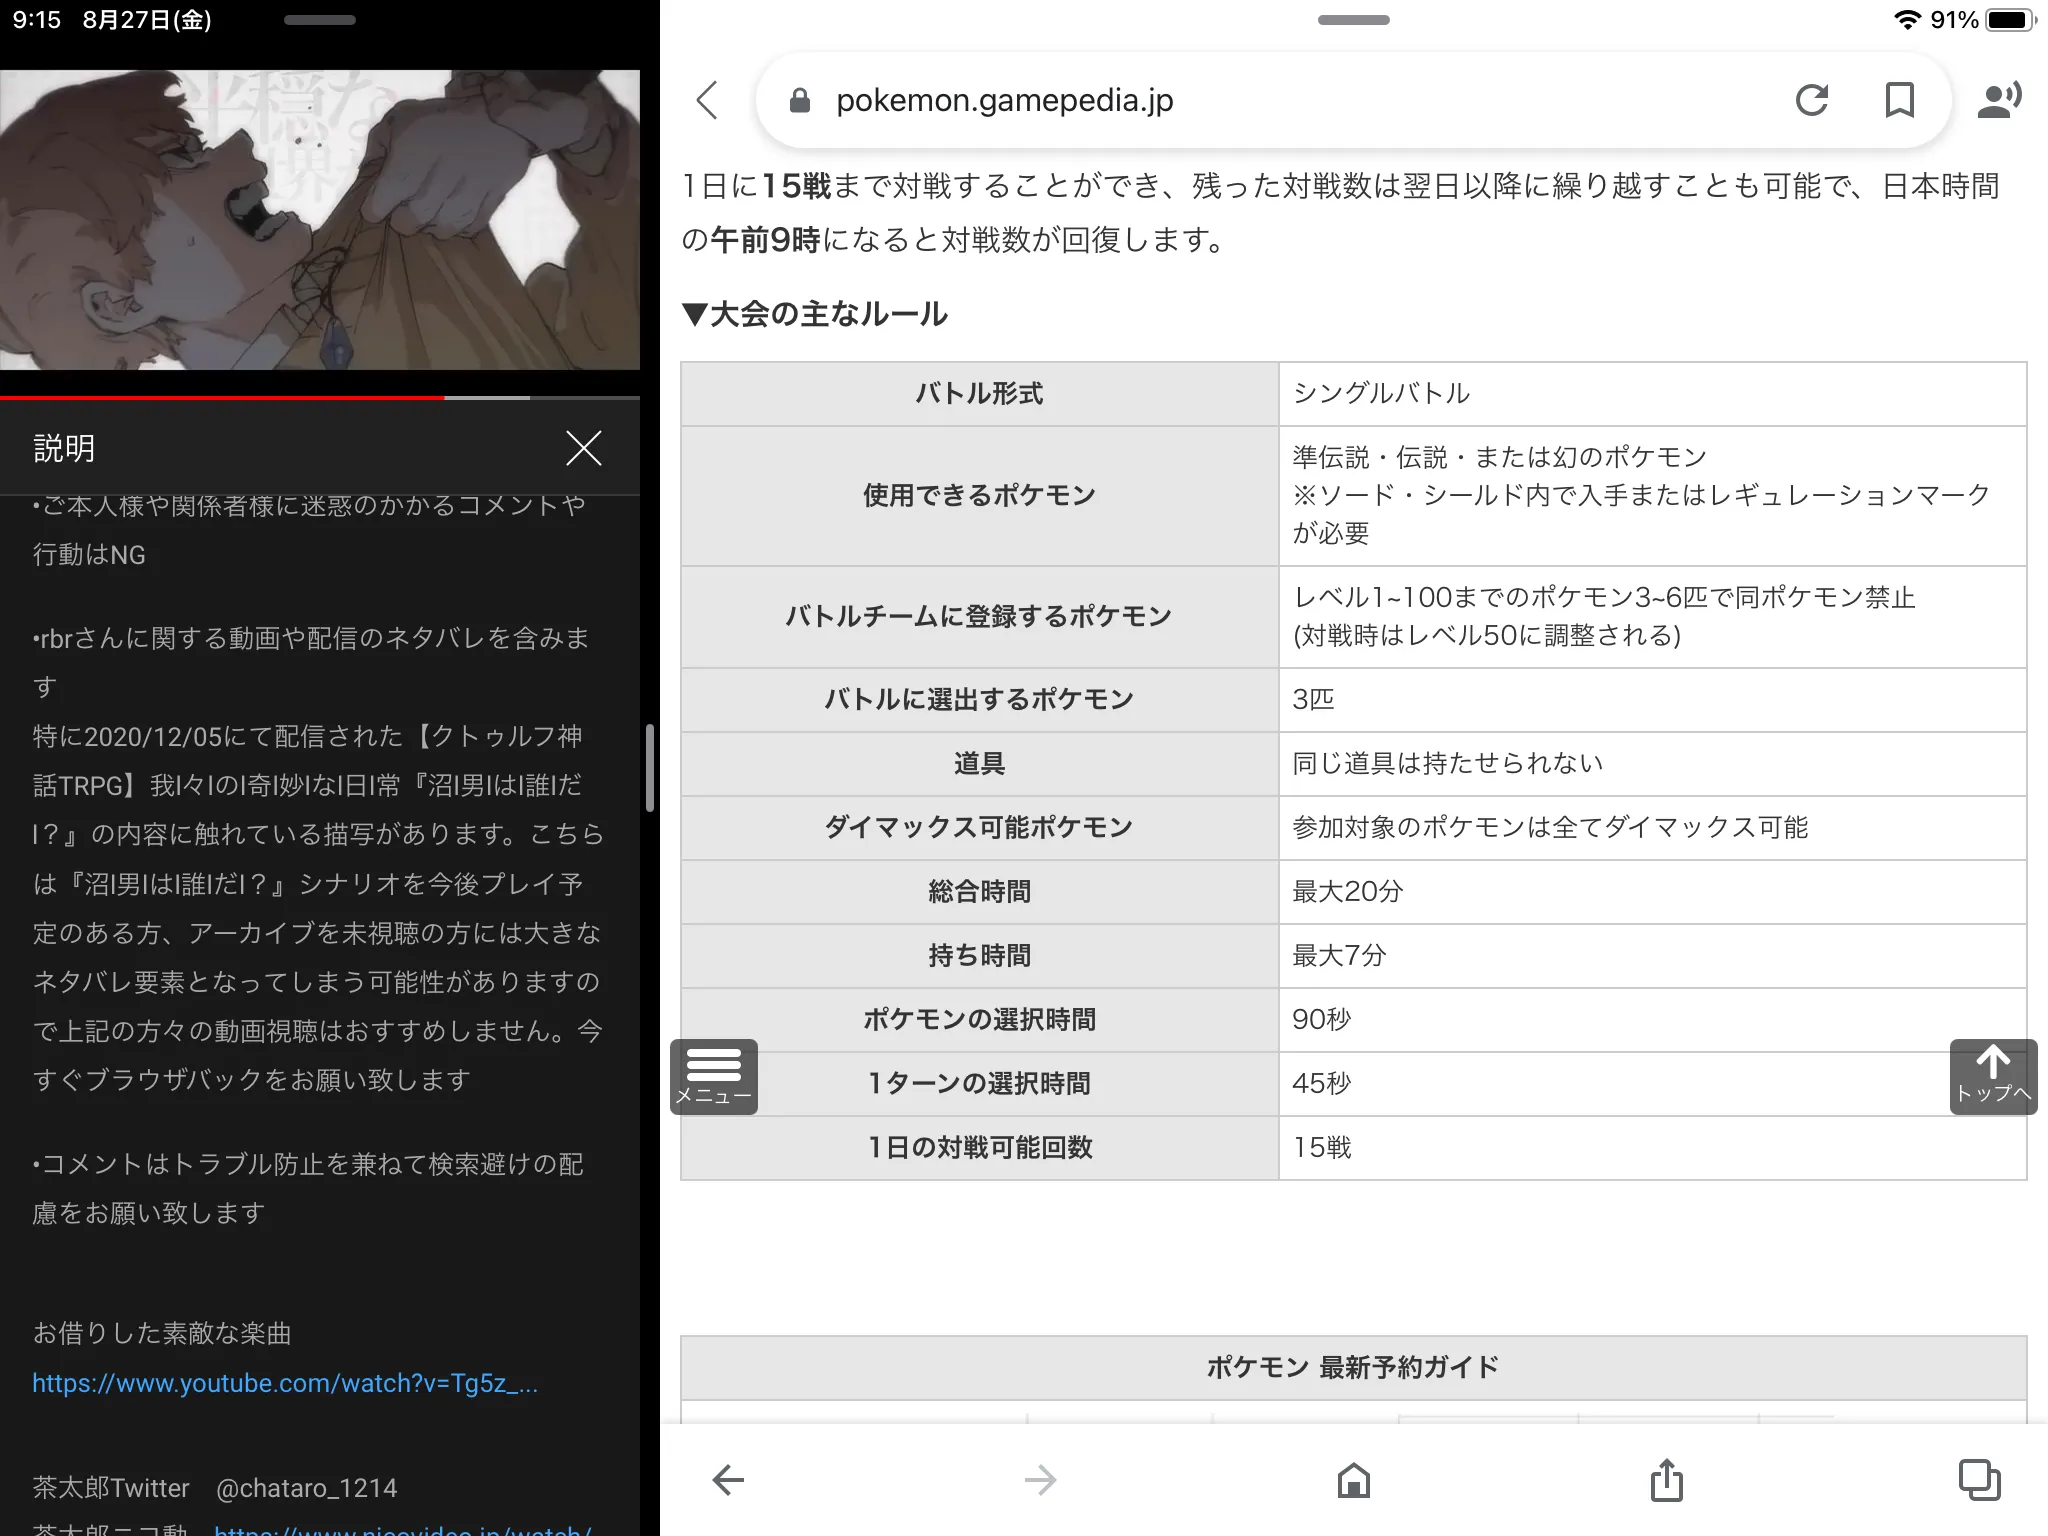The width and height of the screenshot is (2048, 1536).
Task: Open the nicovideo.jp watch link
Action: coord(403,1530)
